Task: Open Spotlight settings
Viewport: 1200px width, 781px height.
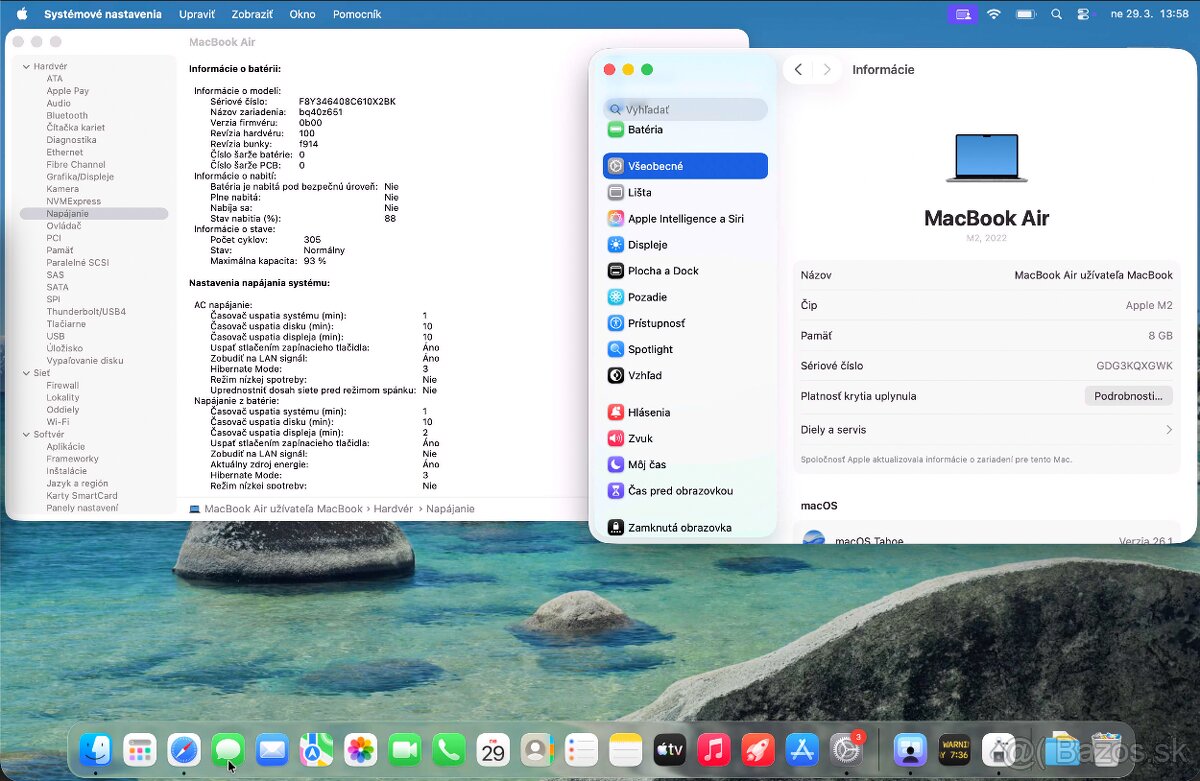Action: coord(647,349)
